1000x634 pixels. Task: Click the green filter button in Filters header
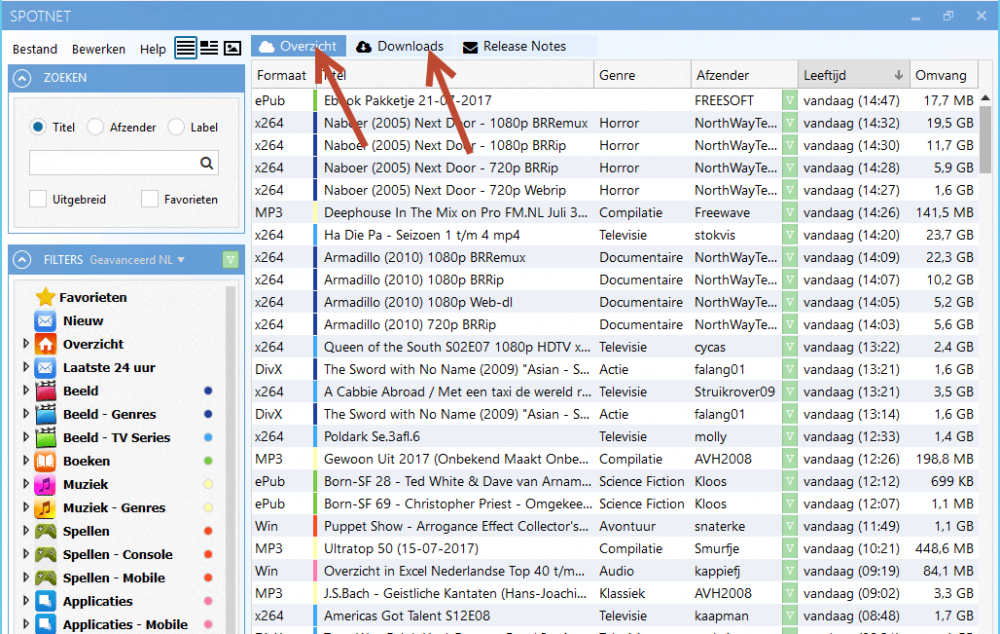[230, 260]
